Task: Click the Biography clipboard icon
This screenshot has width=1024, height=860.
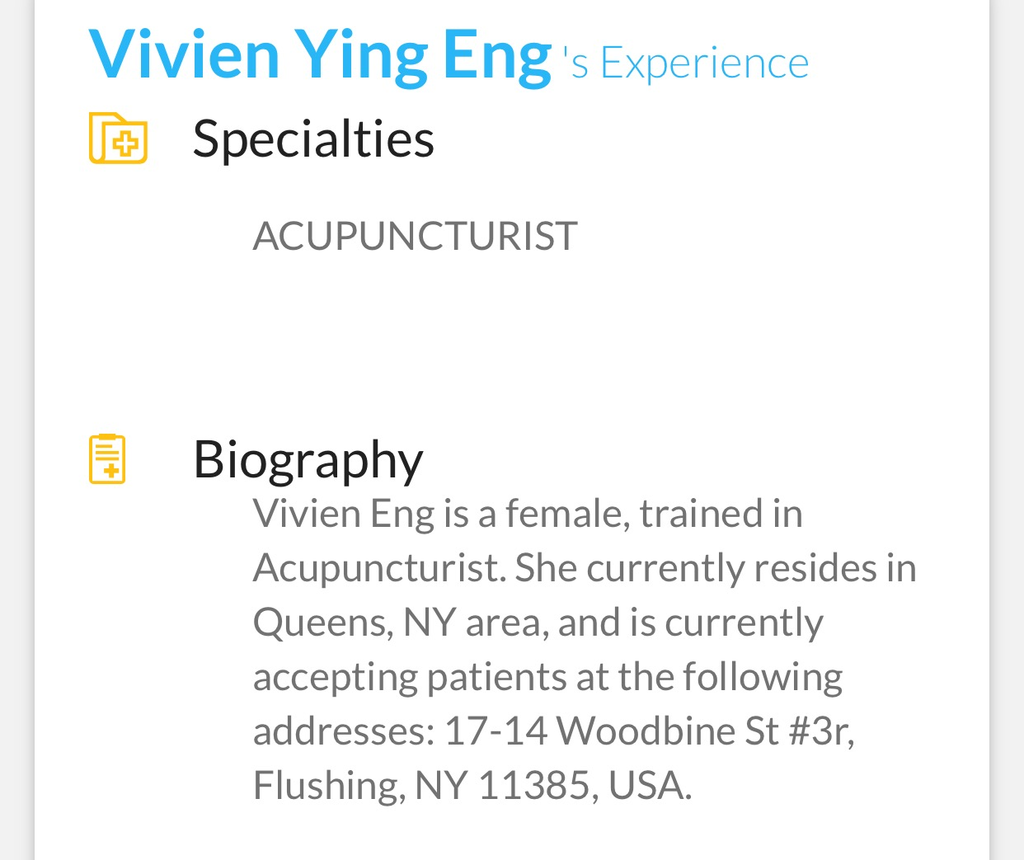Action: click(108, 459)
